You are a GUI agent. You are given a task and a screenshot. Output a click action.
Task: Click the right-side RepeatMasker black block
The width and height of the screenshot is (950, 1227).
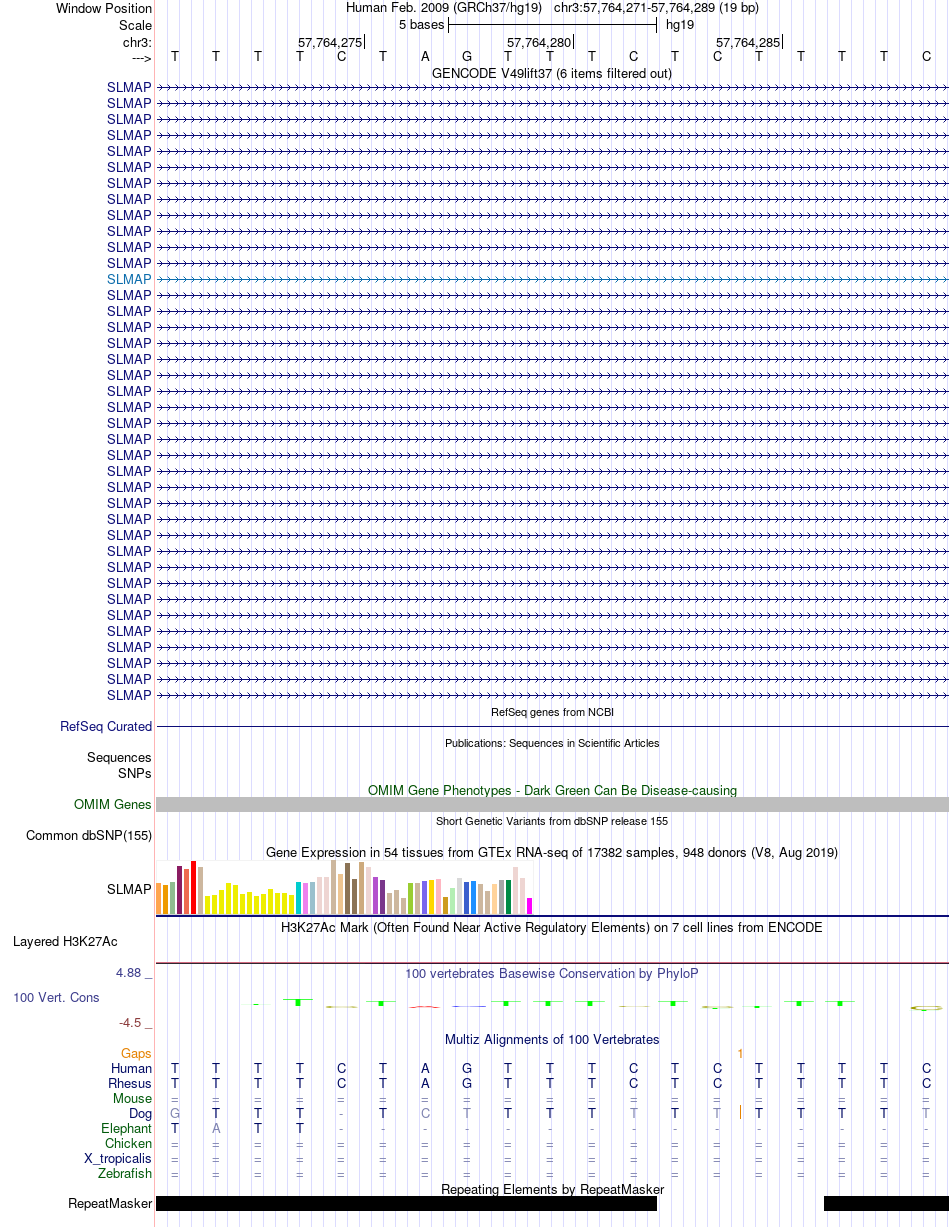pos(886,1203)
